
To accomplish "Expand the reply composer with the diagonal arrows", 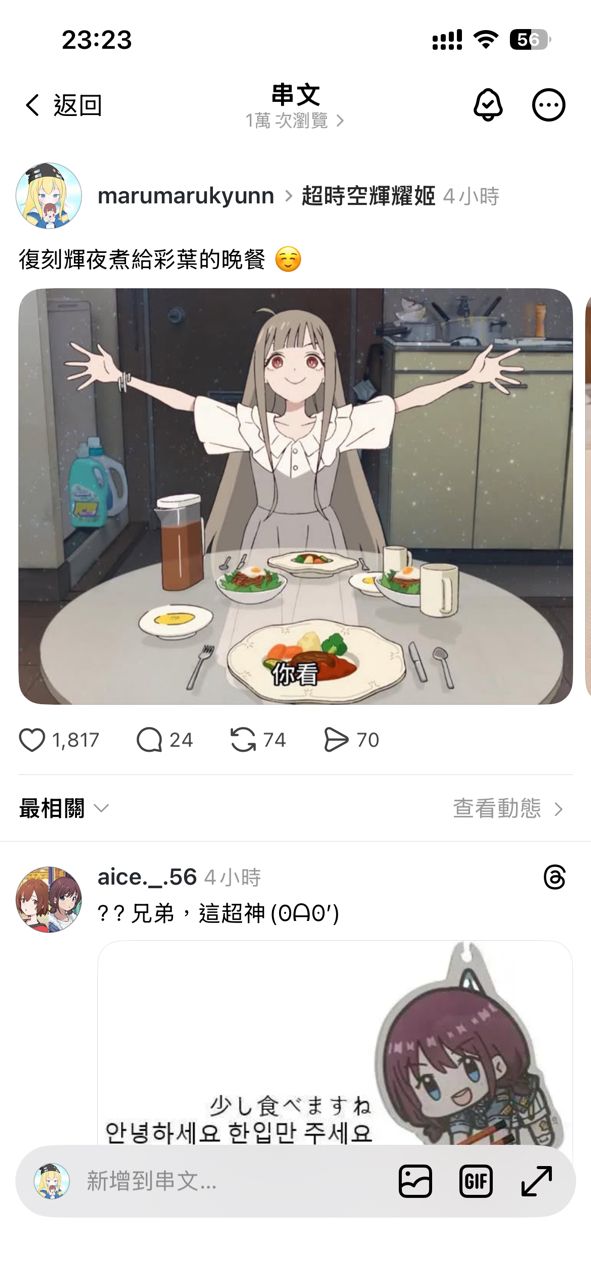I will pyautogui.click(x=537, y=1181).
